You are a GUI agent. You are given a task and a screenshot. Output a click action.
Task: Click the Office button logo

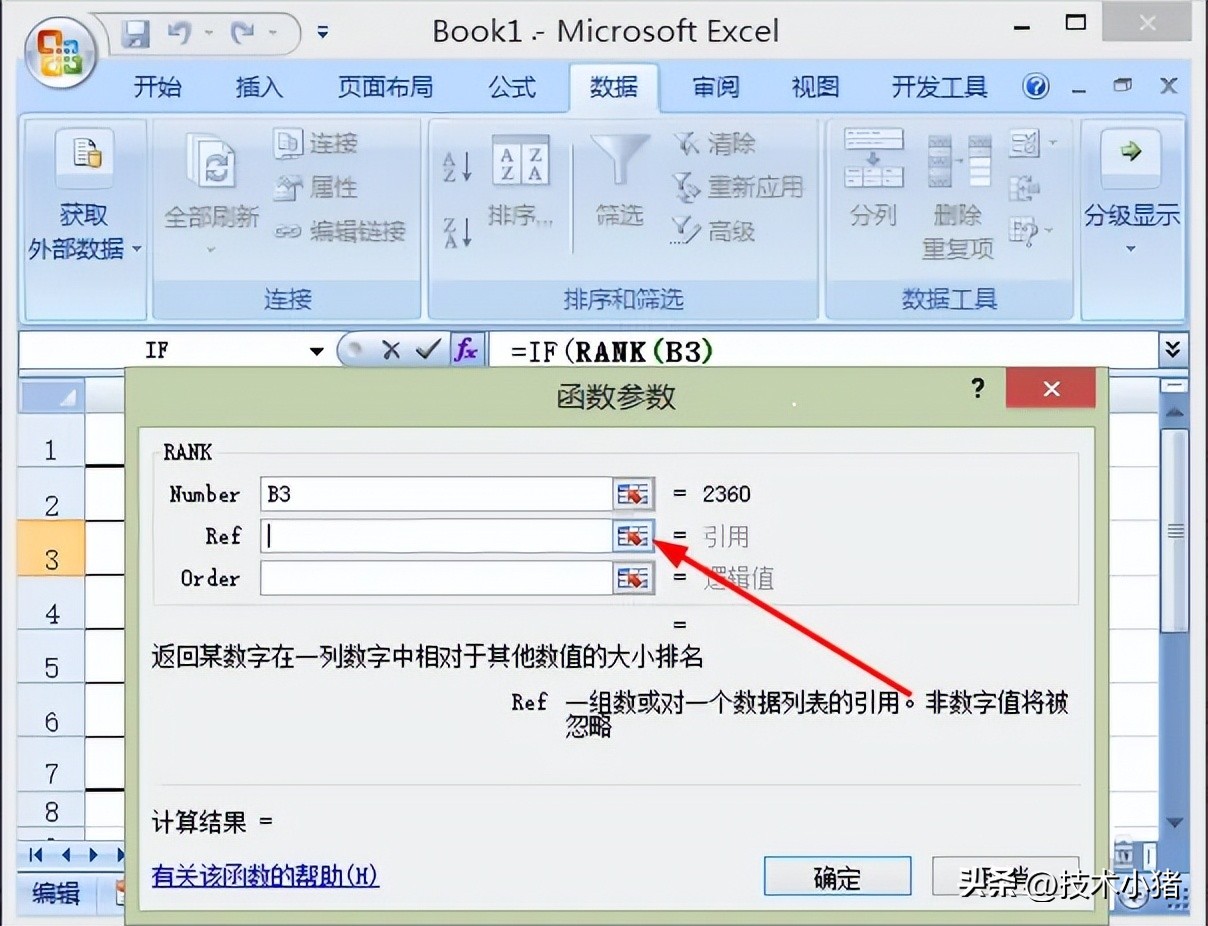tap(59, 53)
